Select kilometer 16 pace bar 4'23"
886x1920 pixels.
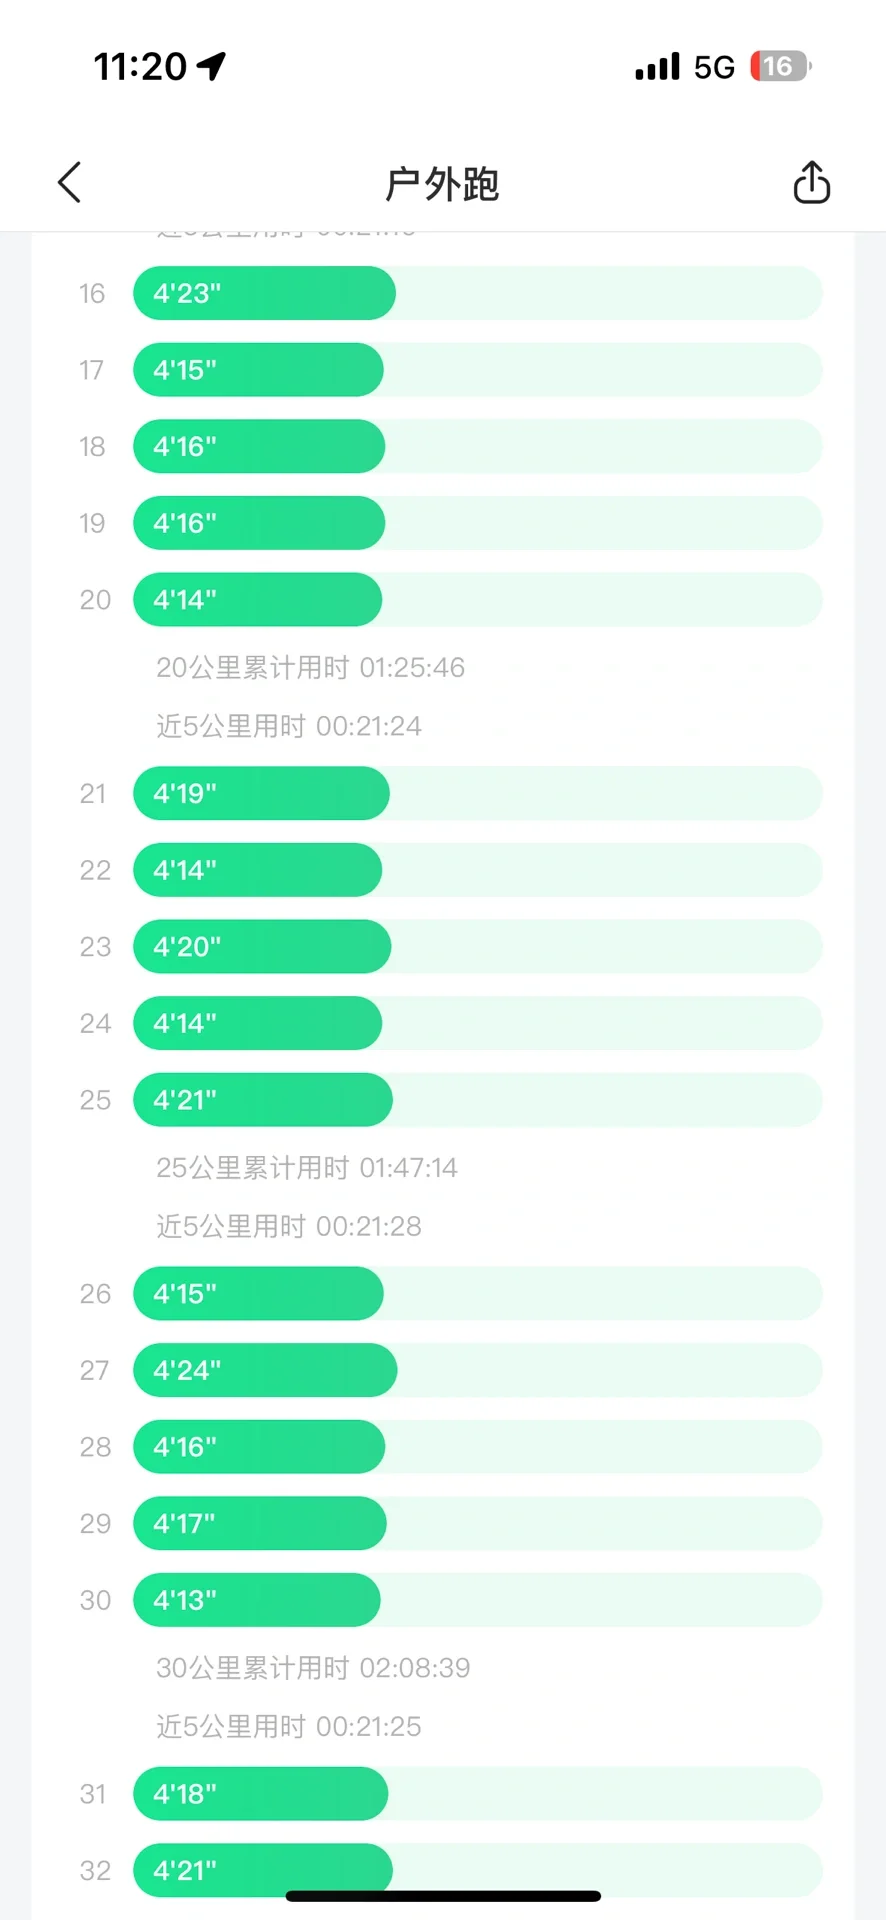pos(264,293)
